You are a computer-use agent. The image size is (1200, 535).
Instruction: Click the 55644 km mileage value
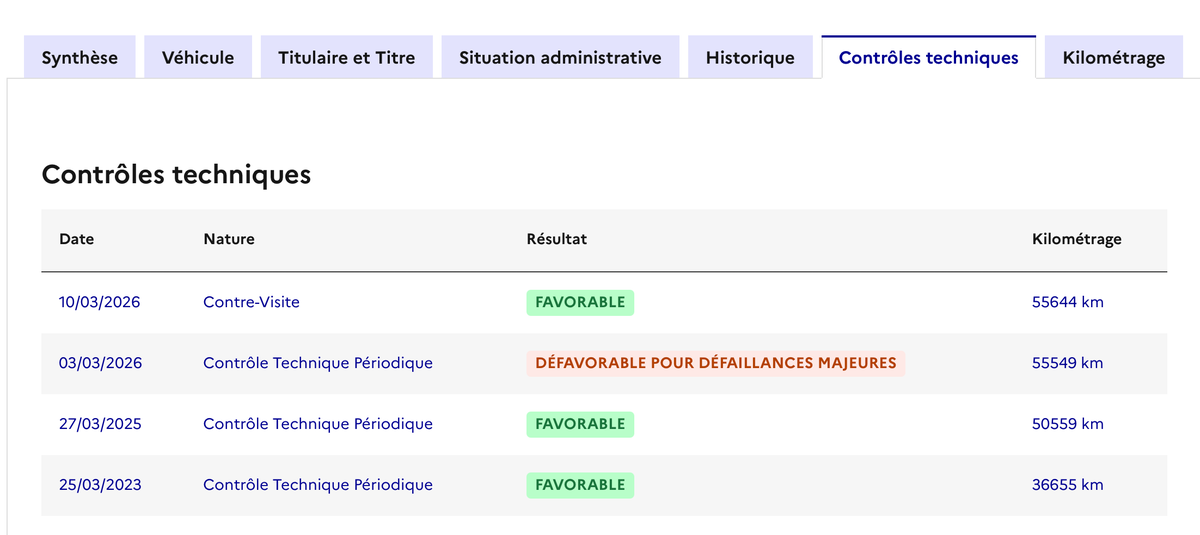(x=1067, y=302)
